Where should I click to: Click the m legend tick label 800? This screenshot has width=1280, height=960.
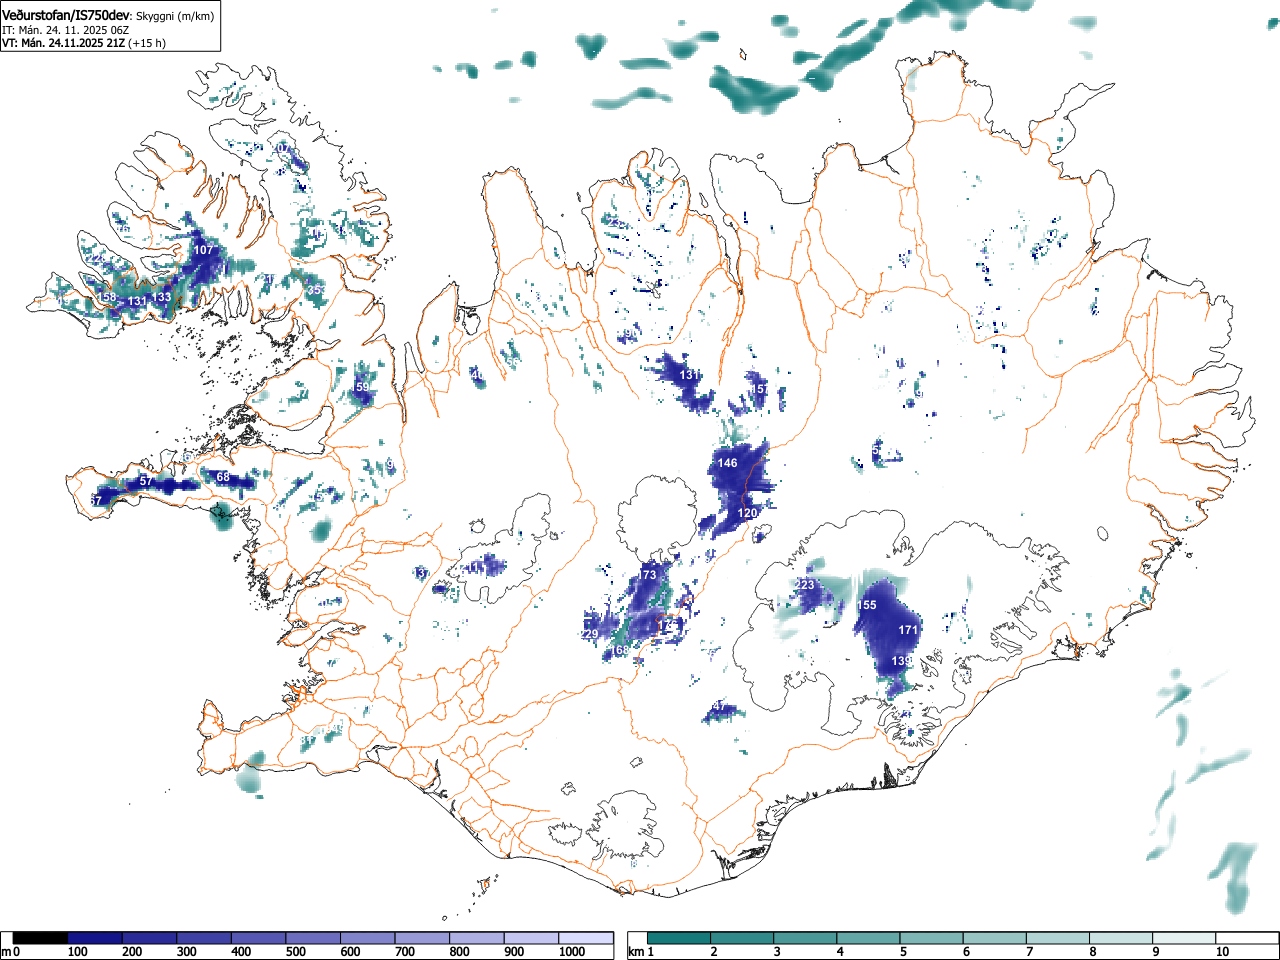(459, 952)
